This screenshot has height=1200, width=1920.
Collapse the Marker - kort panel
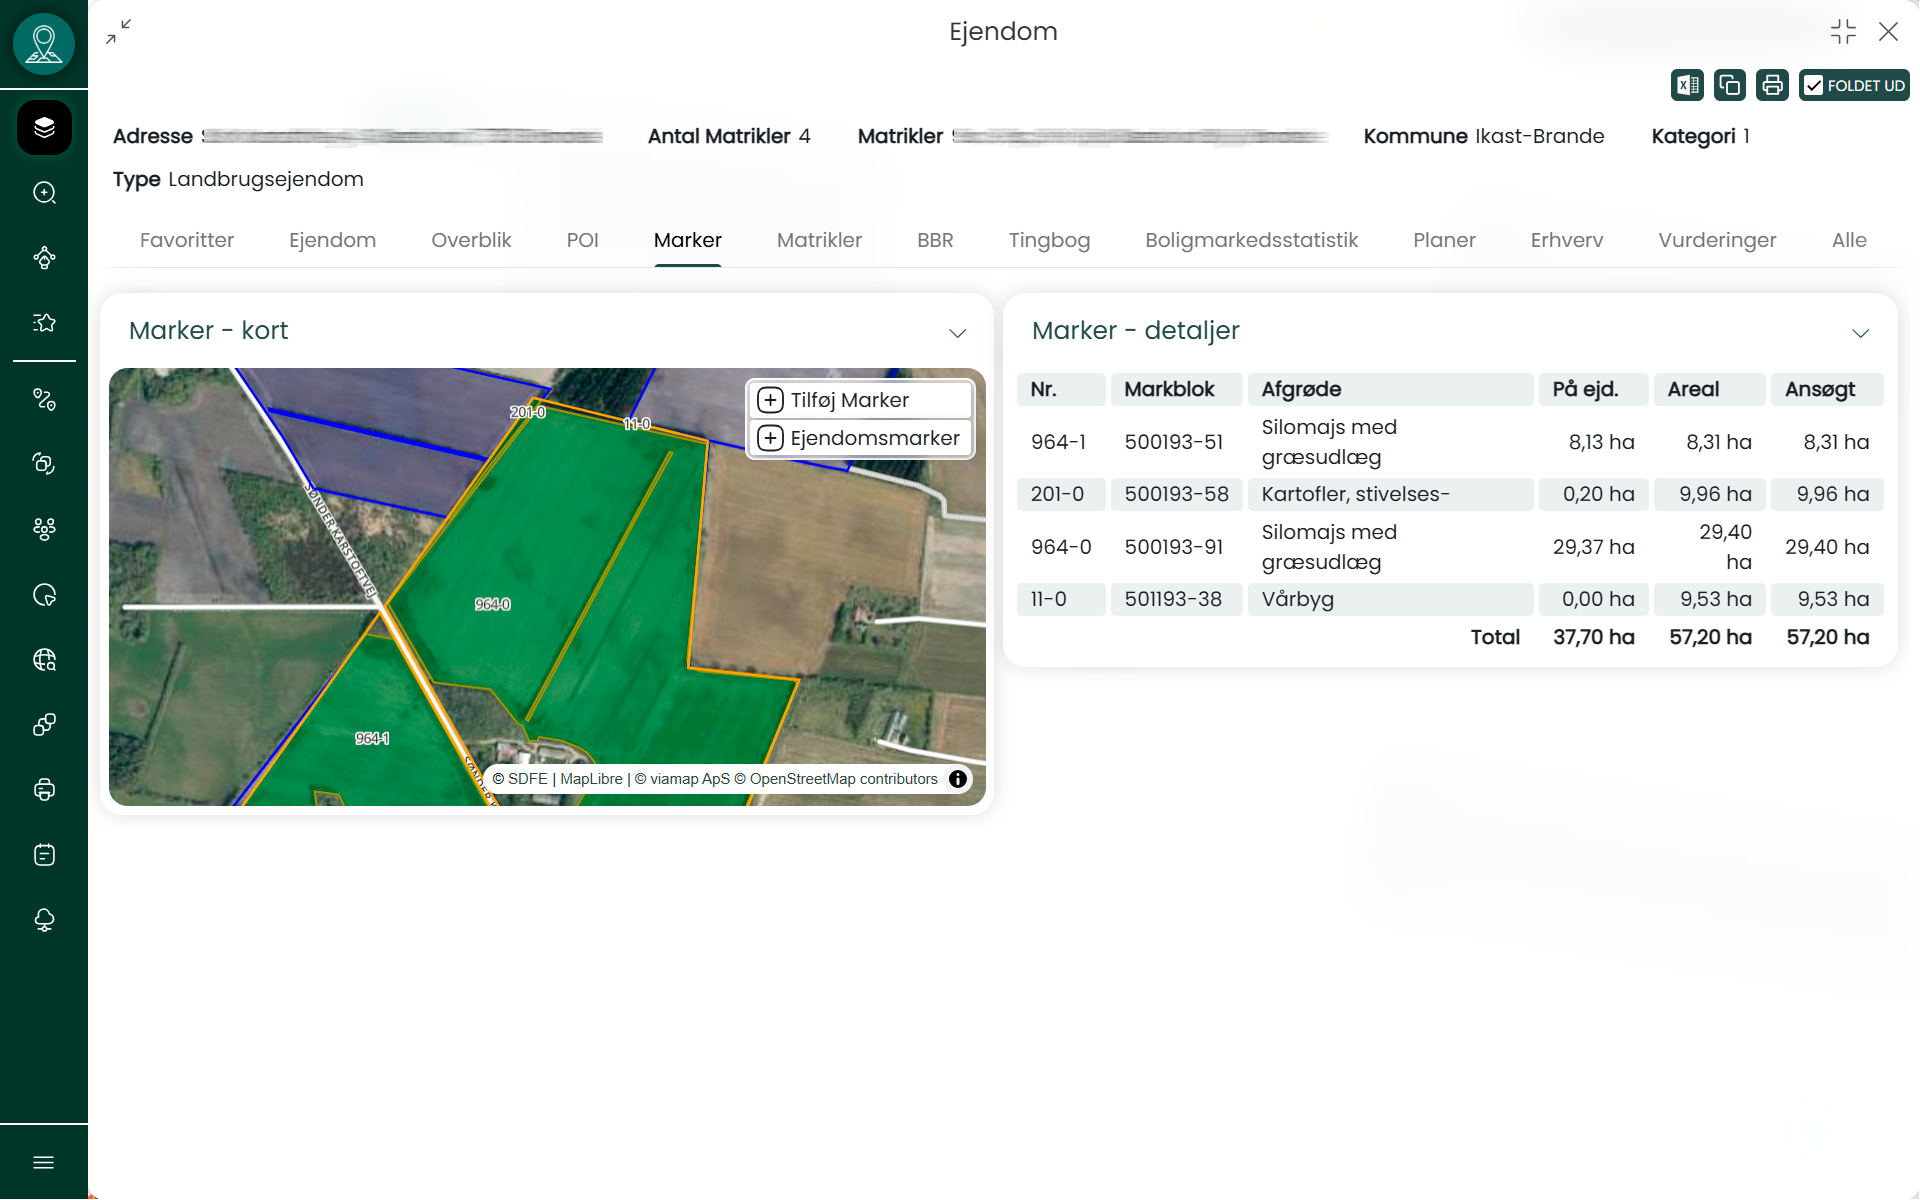pyautogui.click(x=957, y=333)
